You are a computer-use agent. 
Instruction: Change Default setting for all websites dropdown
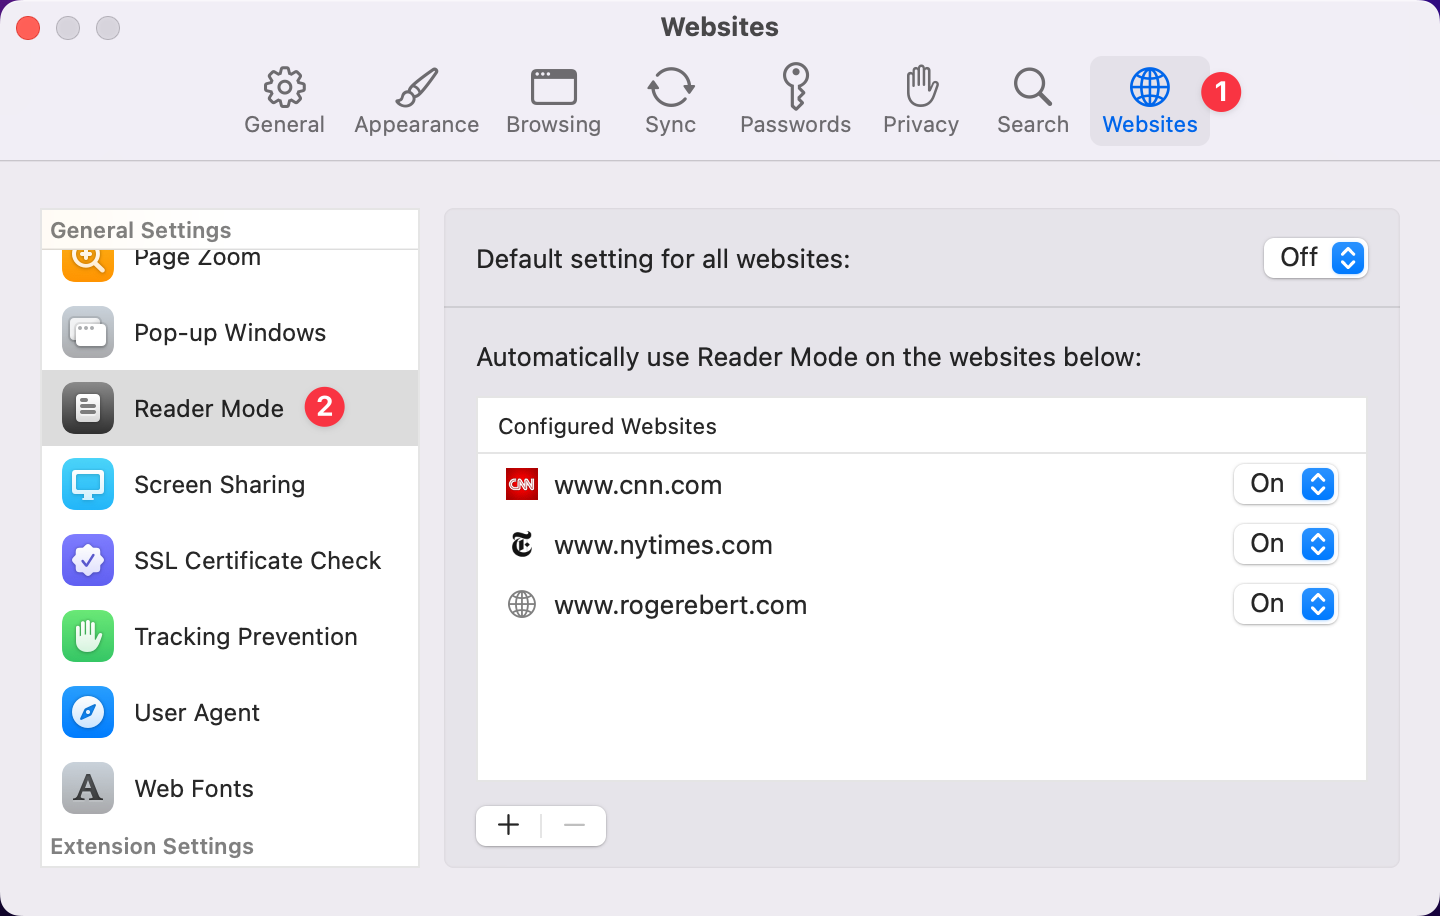tap(1316, 258)
